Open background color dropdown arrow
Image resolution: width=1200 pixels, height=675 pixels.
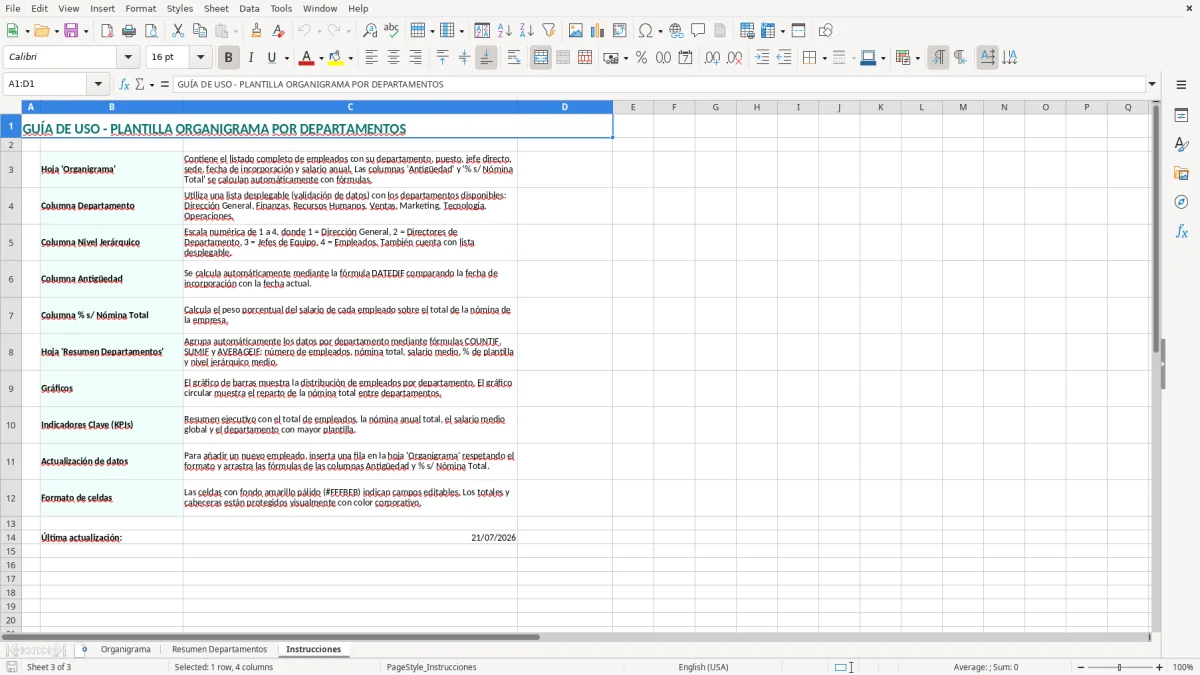click(350, 58)
